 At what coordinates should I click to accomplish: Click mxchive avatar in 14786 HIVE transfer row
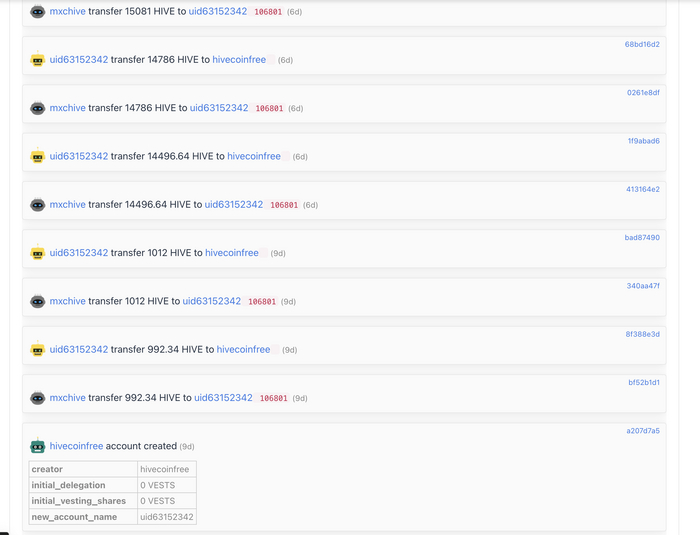coord(38,108)
